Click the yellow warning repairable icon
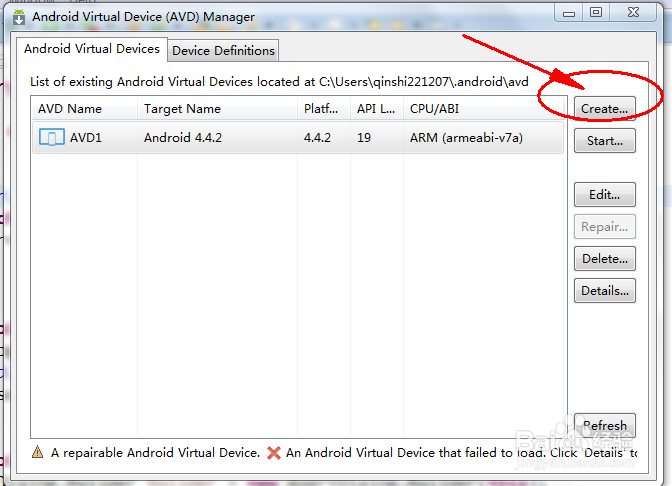 pyautogui.click(x=38, y=452)
